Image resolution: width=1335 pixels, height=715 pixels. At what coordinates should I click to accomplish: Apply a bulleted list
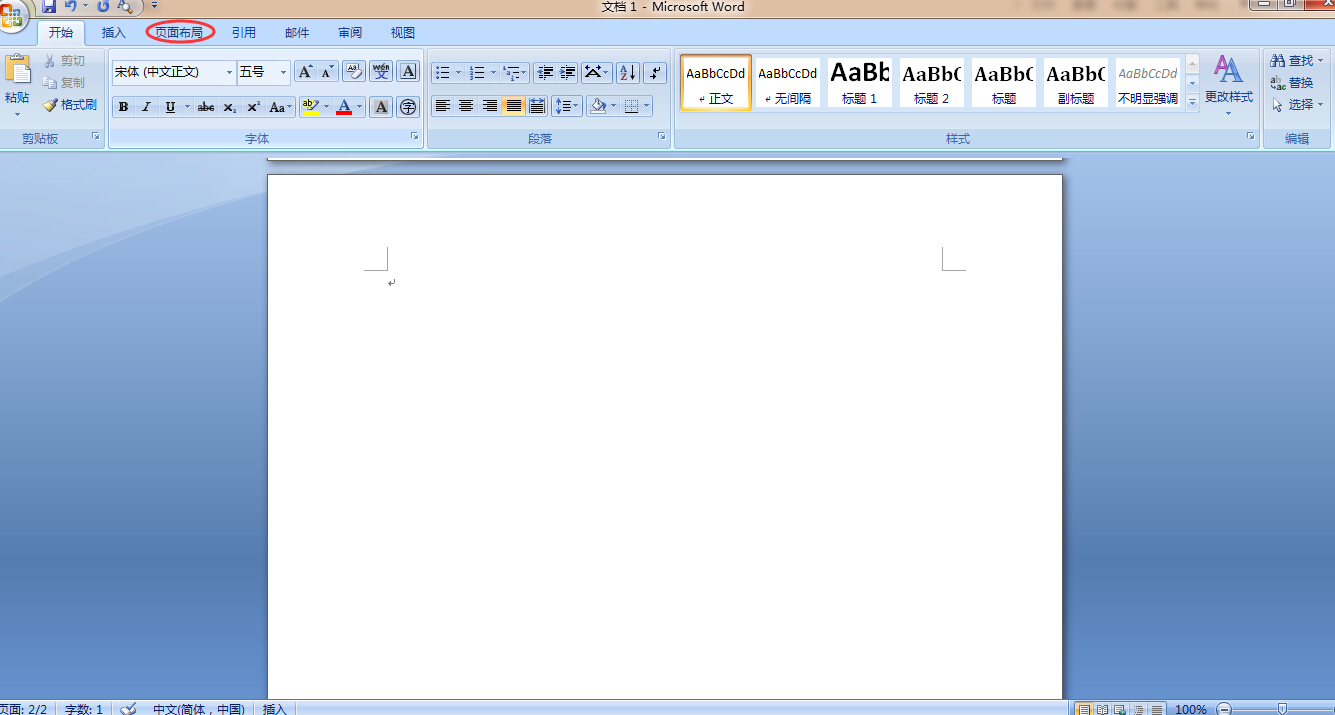point(443,73)
